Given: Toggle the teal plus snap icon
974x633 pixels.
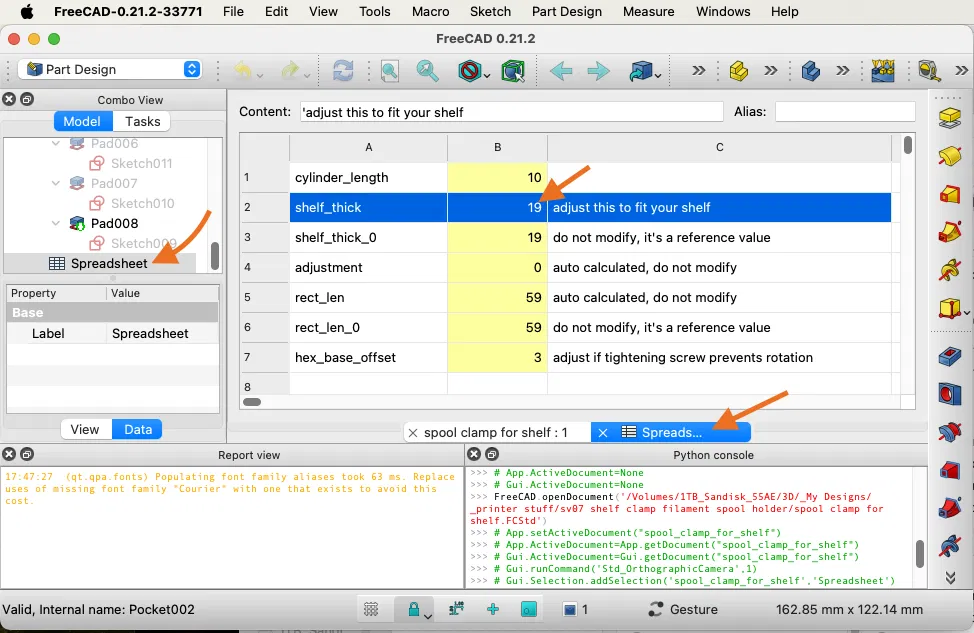Looking at the screenshot, I should [x=493, y=609].
